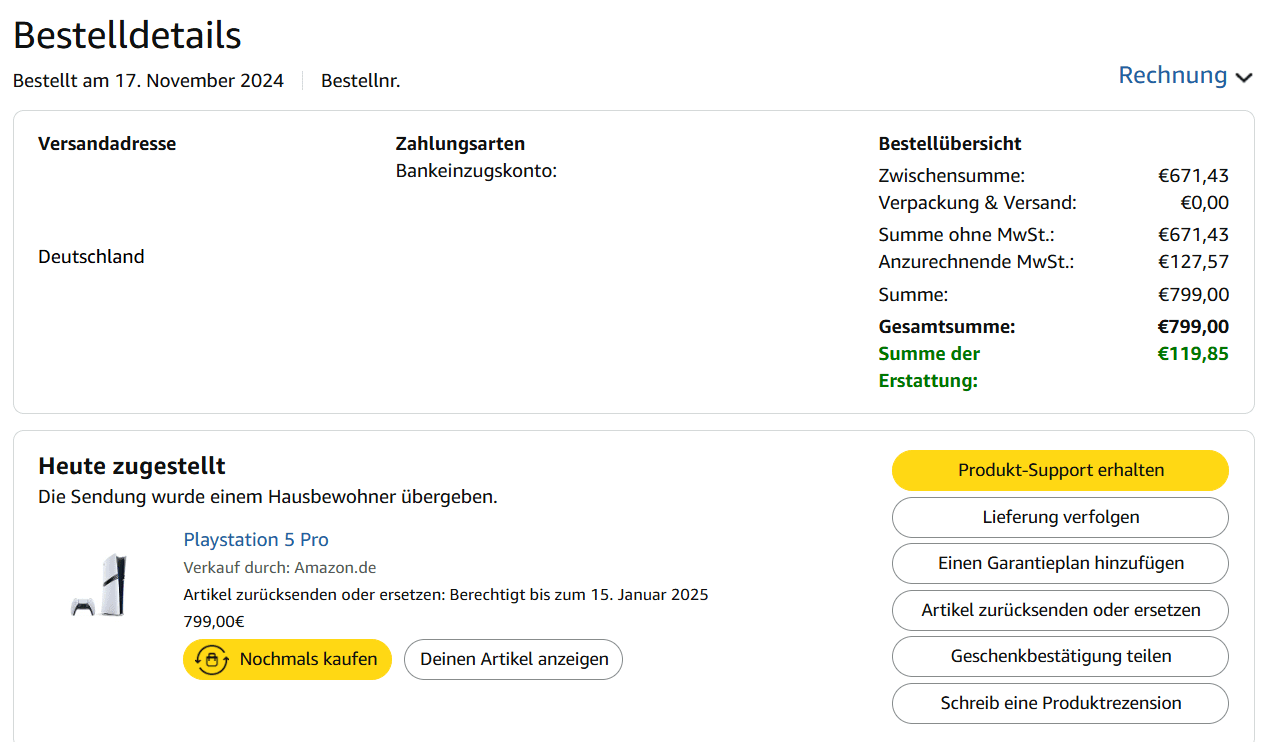Click the order date 17. November 2024
The width and height of the screenshot is (1267, 742).
pyautogui.click(x=215, y=81)
